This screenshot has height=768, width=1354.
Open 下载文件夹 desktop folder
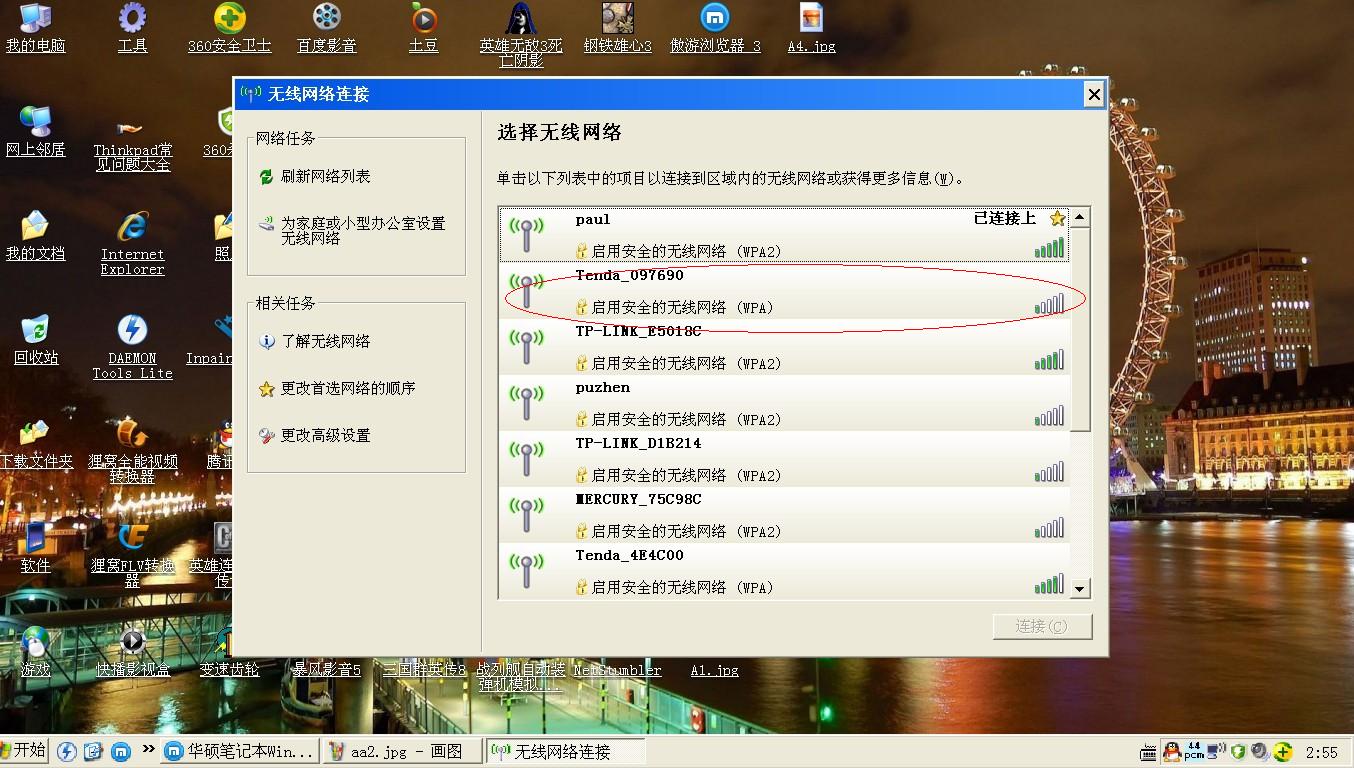35,444
